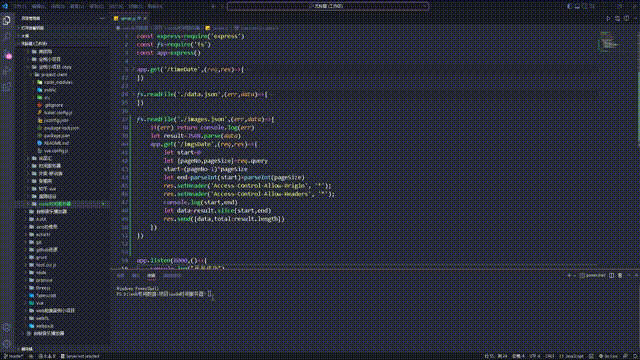Open the terminal launch profile dropdown arrow

click(x=574, y=276)
